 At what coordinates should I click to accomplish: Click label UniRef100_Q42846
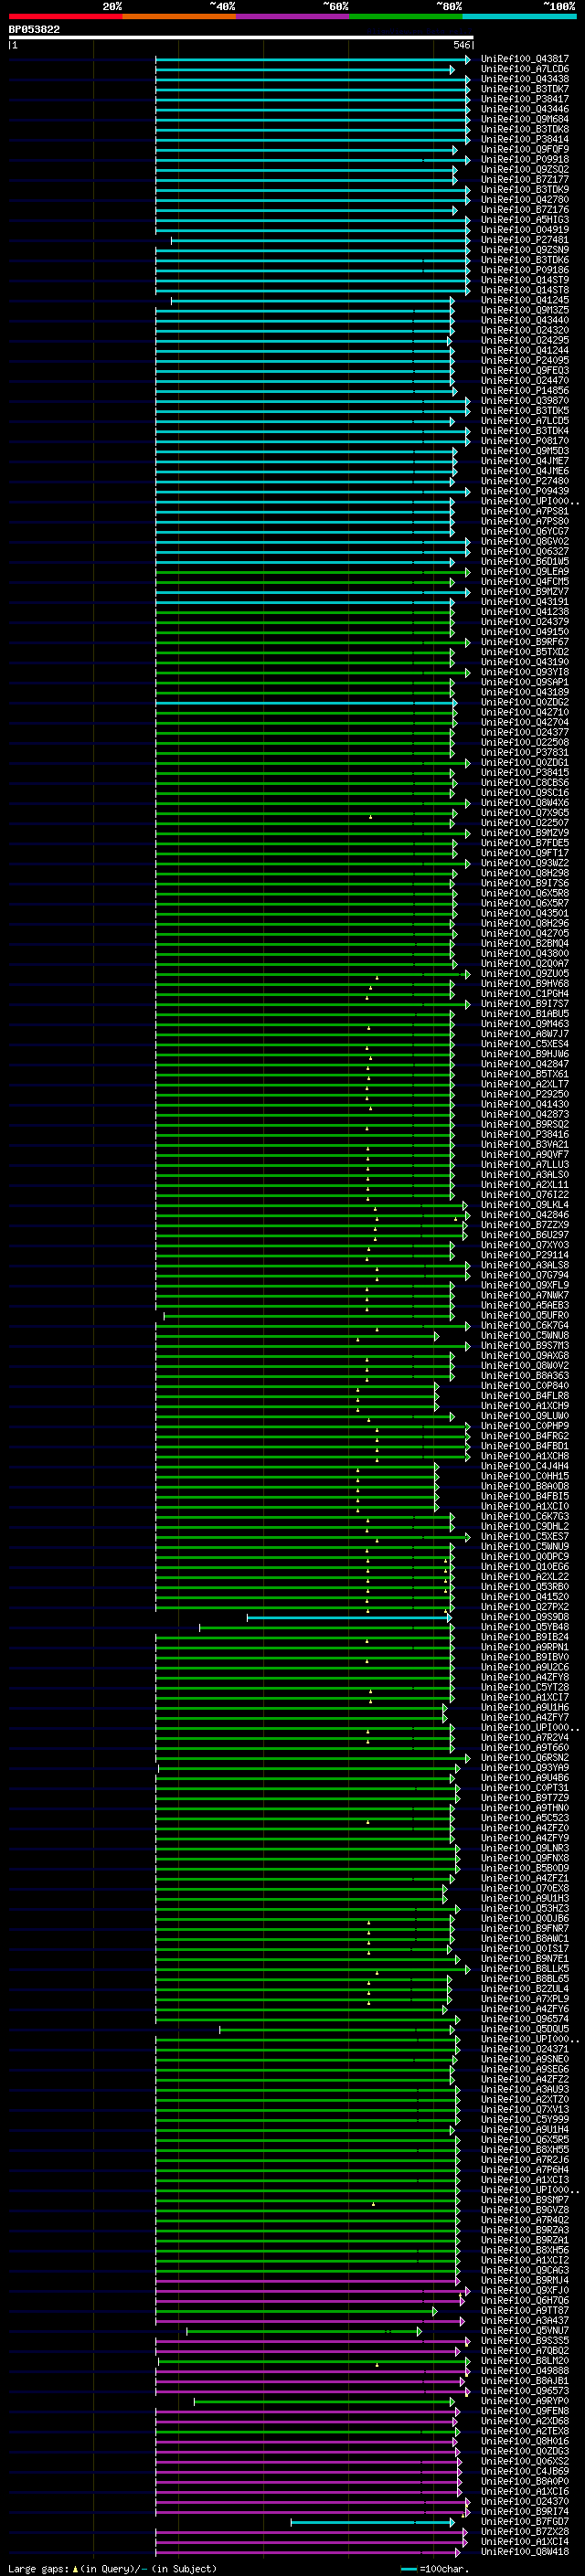[x=524, y=1215]
